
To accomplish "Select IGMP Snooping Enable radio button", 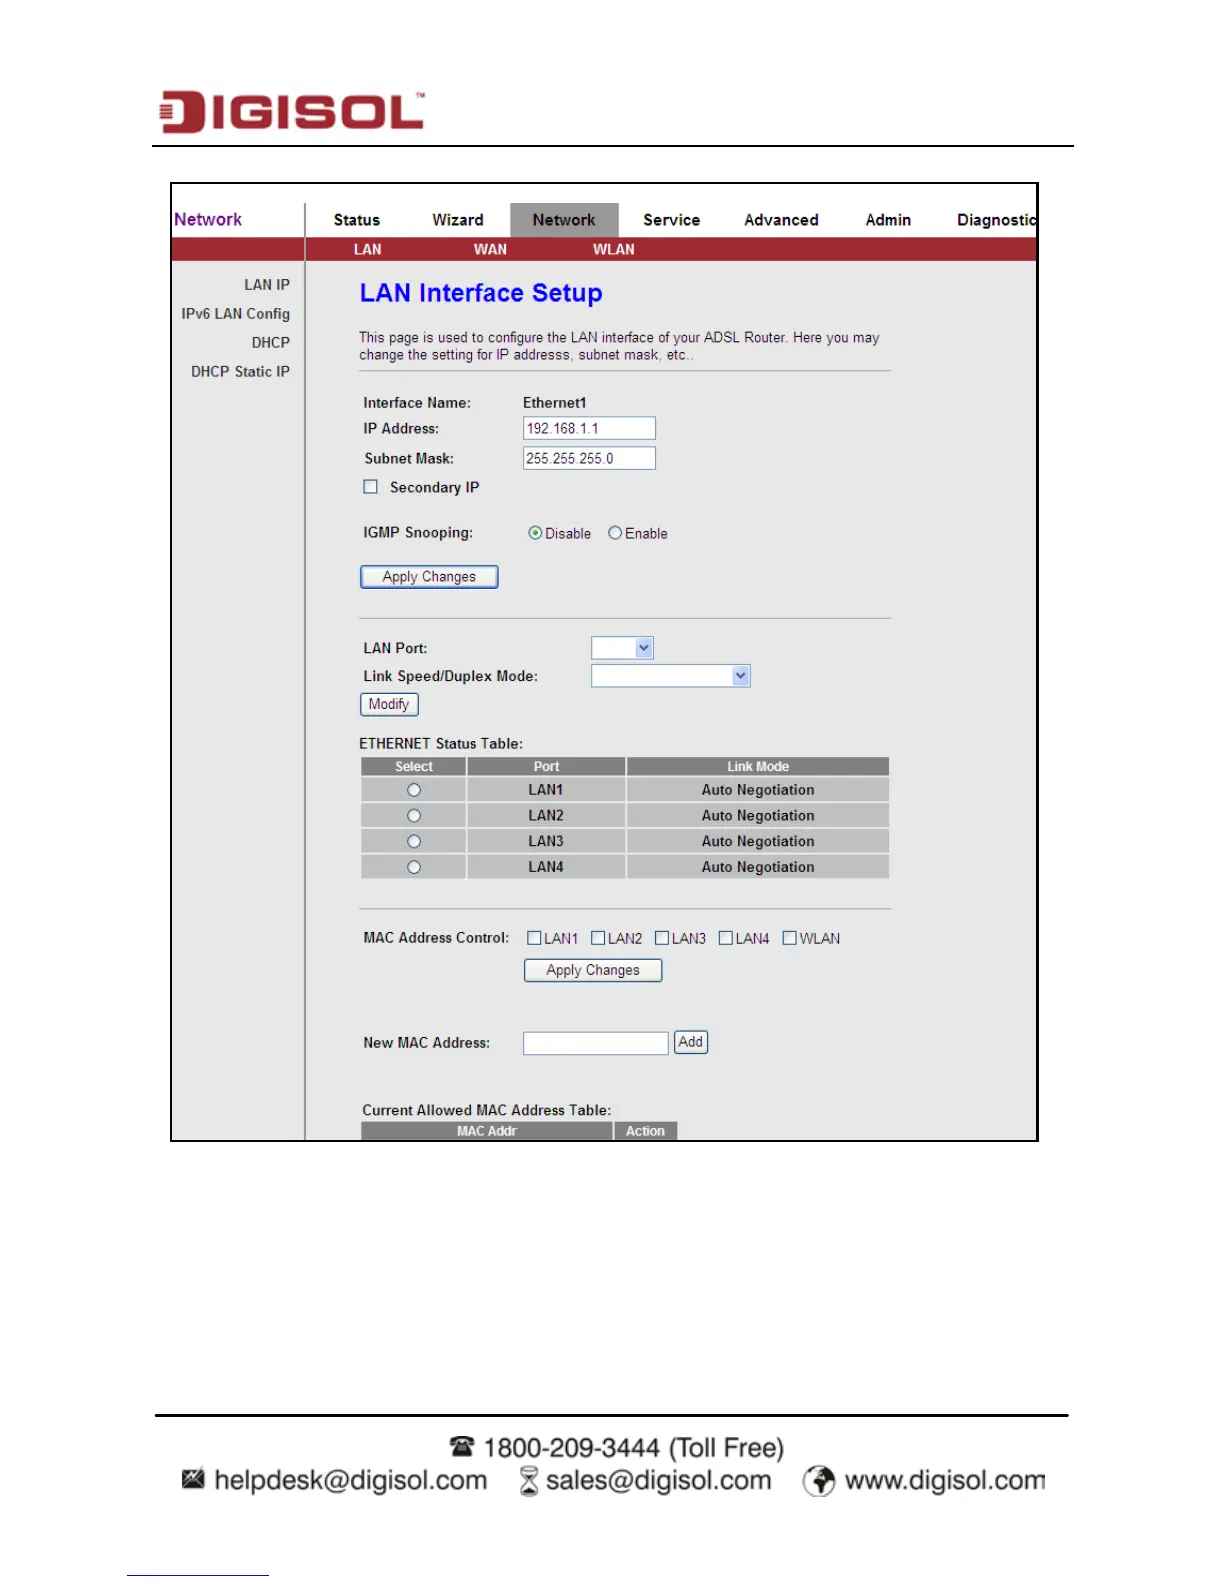I will (x=615, y=533).
